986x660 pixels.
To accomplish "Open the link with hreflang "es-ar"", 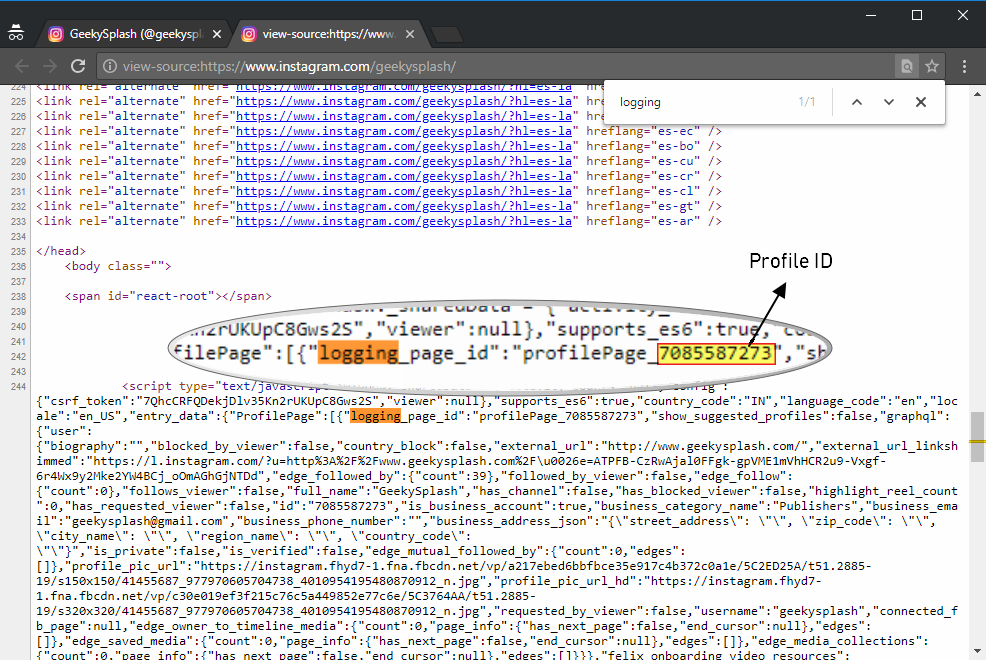I will [404, 221].
